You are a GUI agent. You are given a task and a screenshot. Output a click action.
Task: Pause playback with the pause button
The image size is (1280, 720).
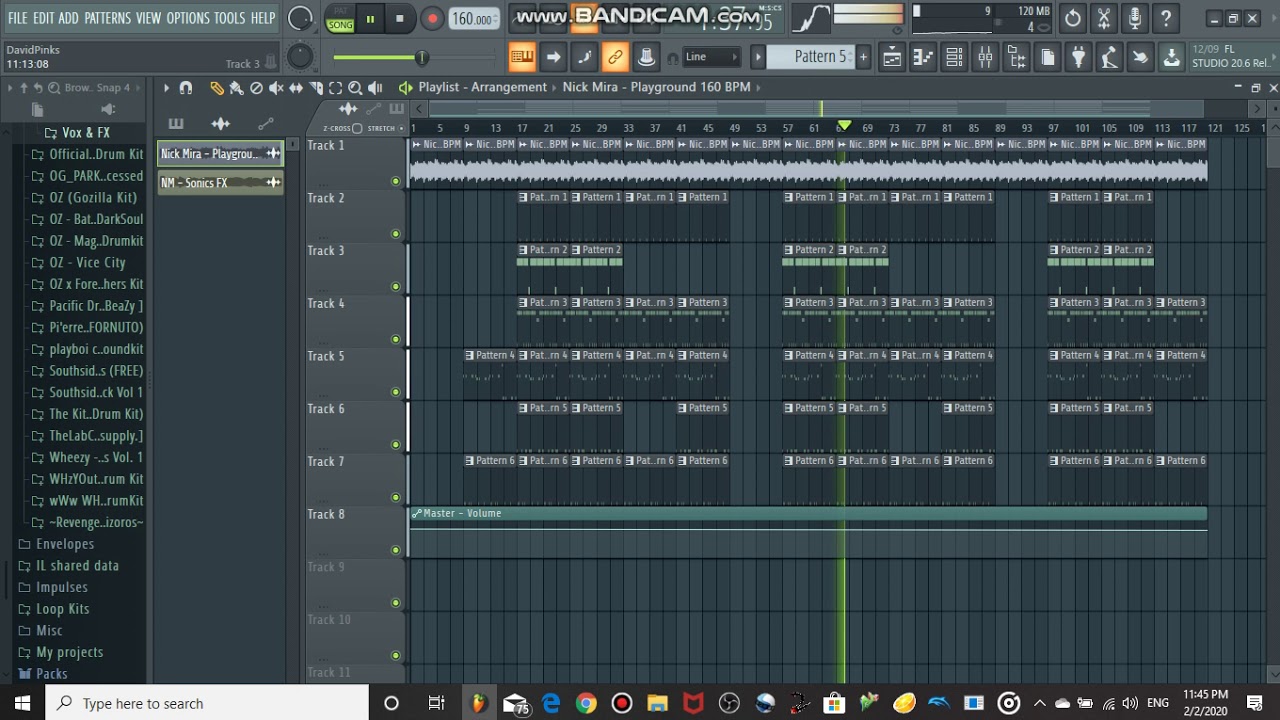370,18
